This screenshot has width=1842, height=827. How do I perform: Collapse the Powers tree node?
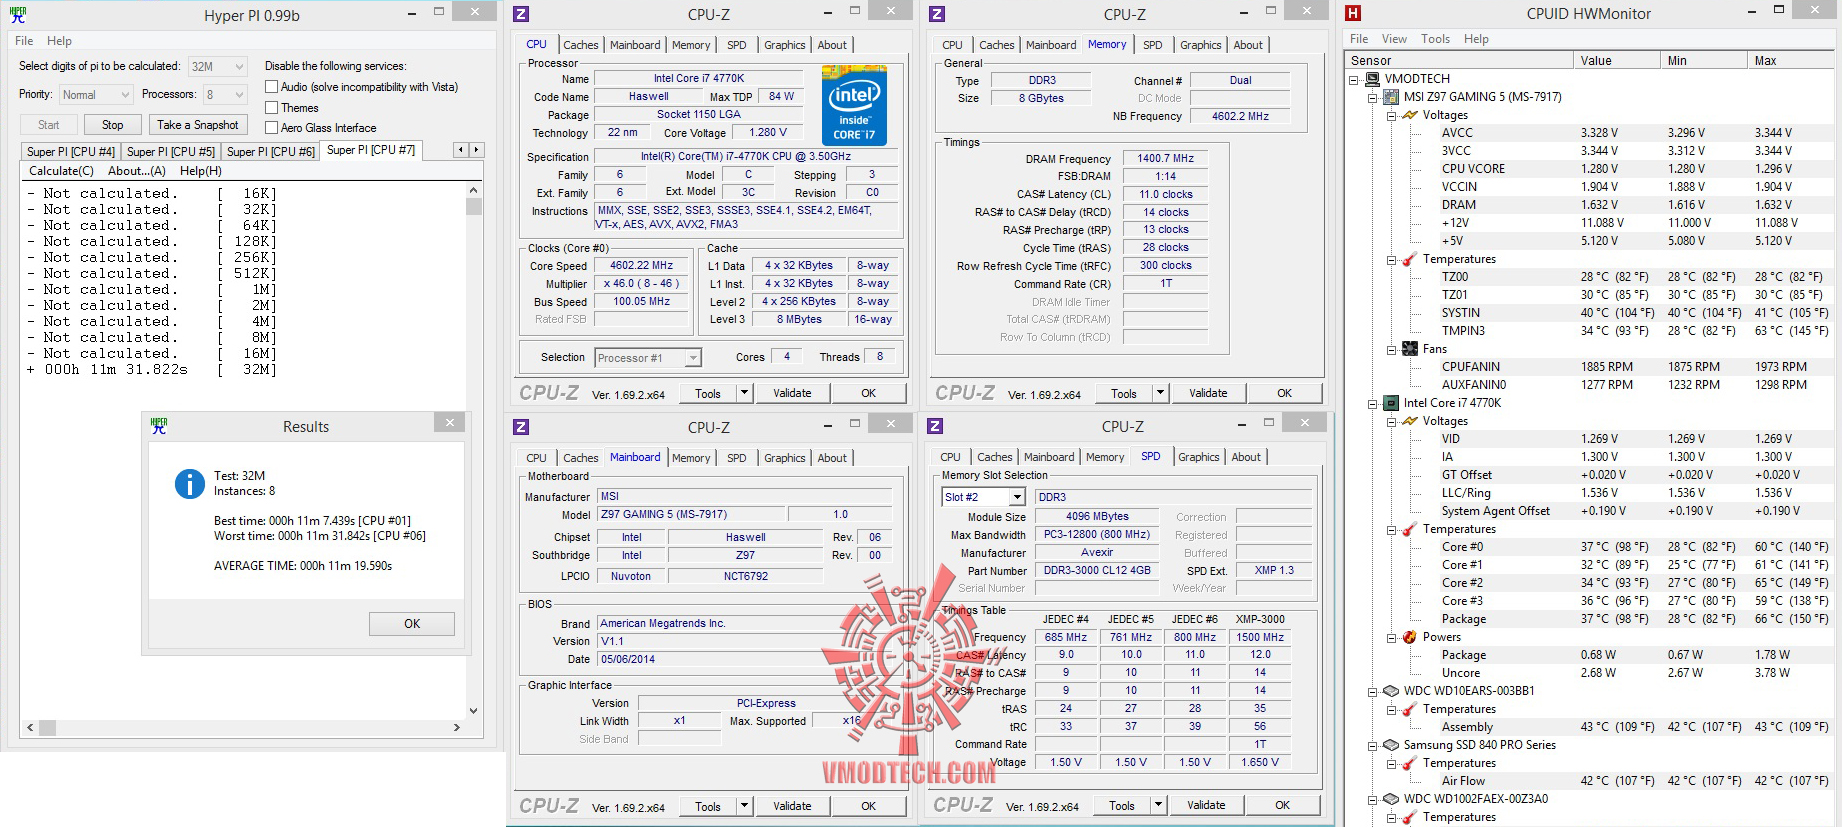pyautogui.click(x=1391, y=637)
